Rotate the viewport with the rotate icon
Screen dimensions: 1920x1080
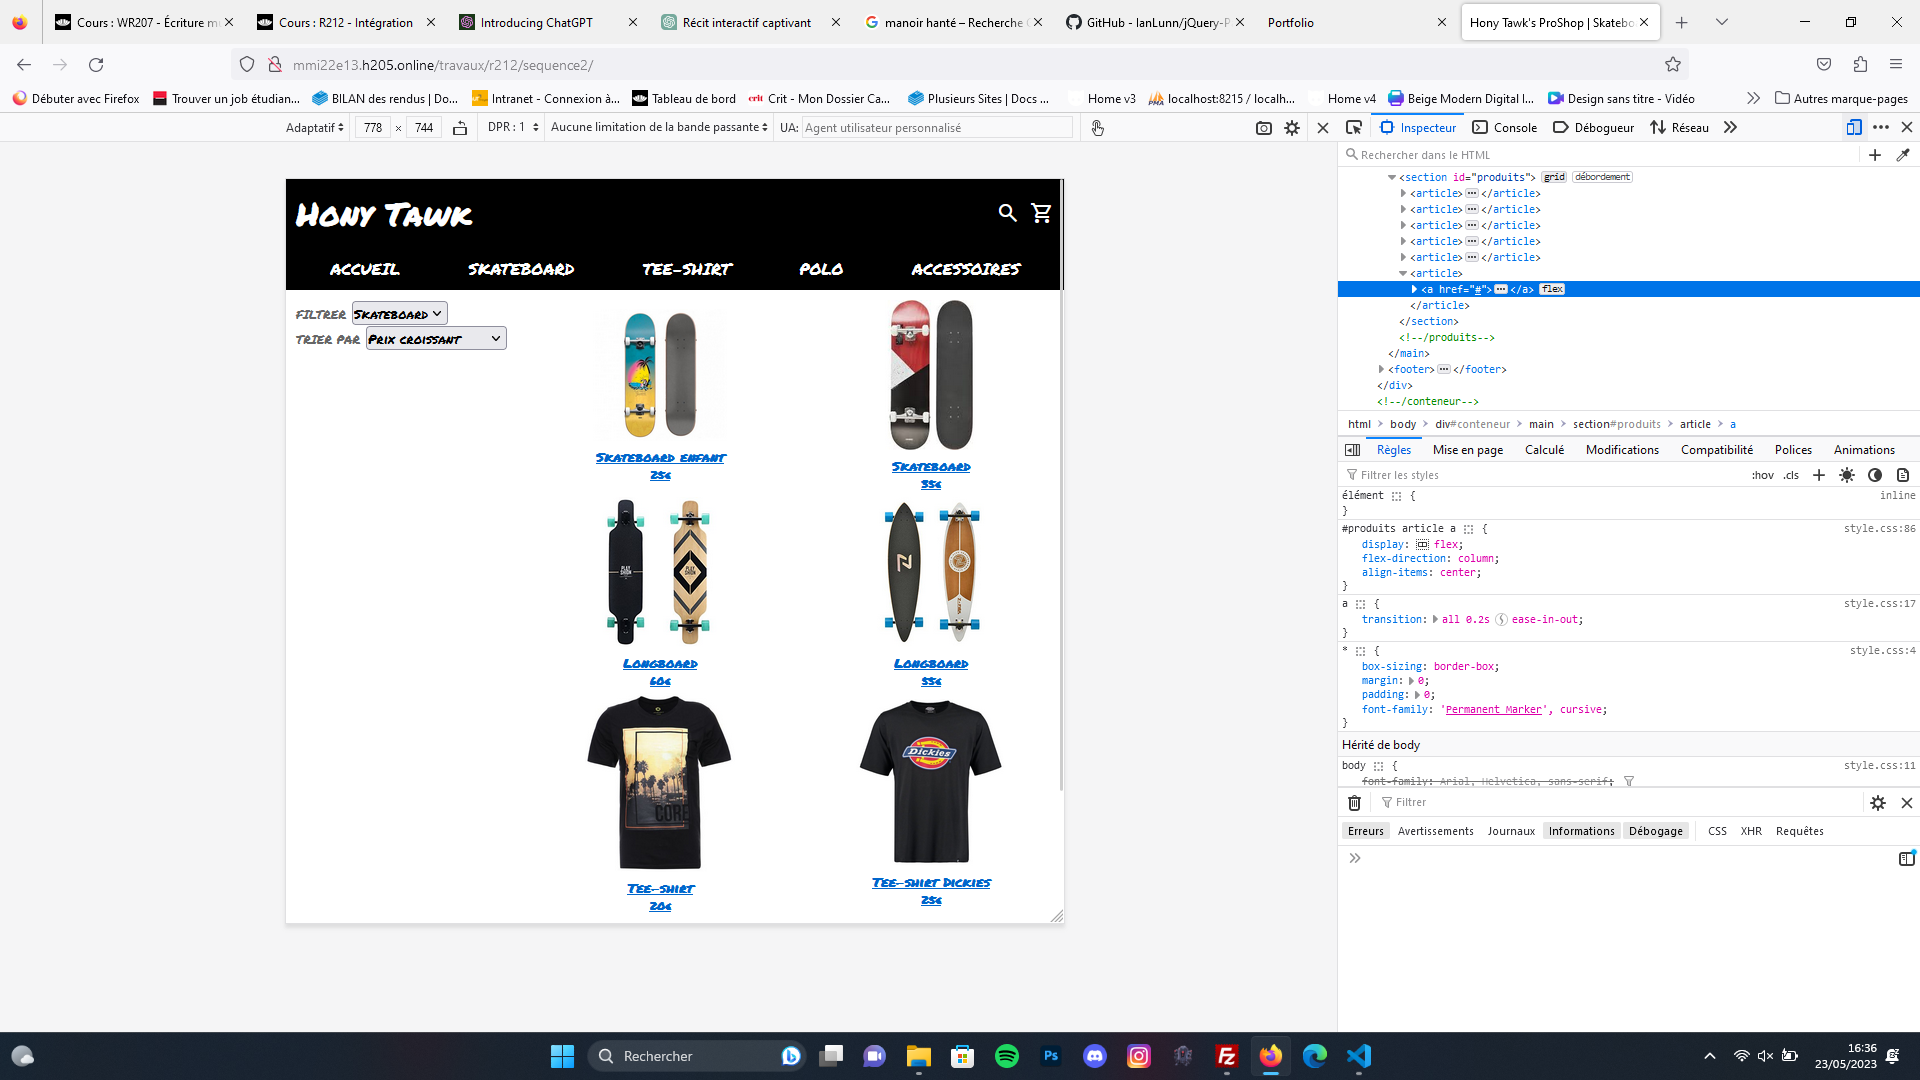pos(460,128)
